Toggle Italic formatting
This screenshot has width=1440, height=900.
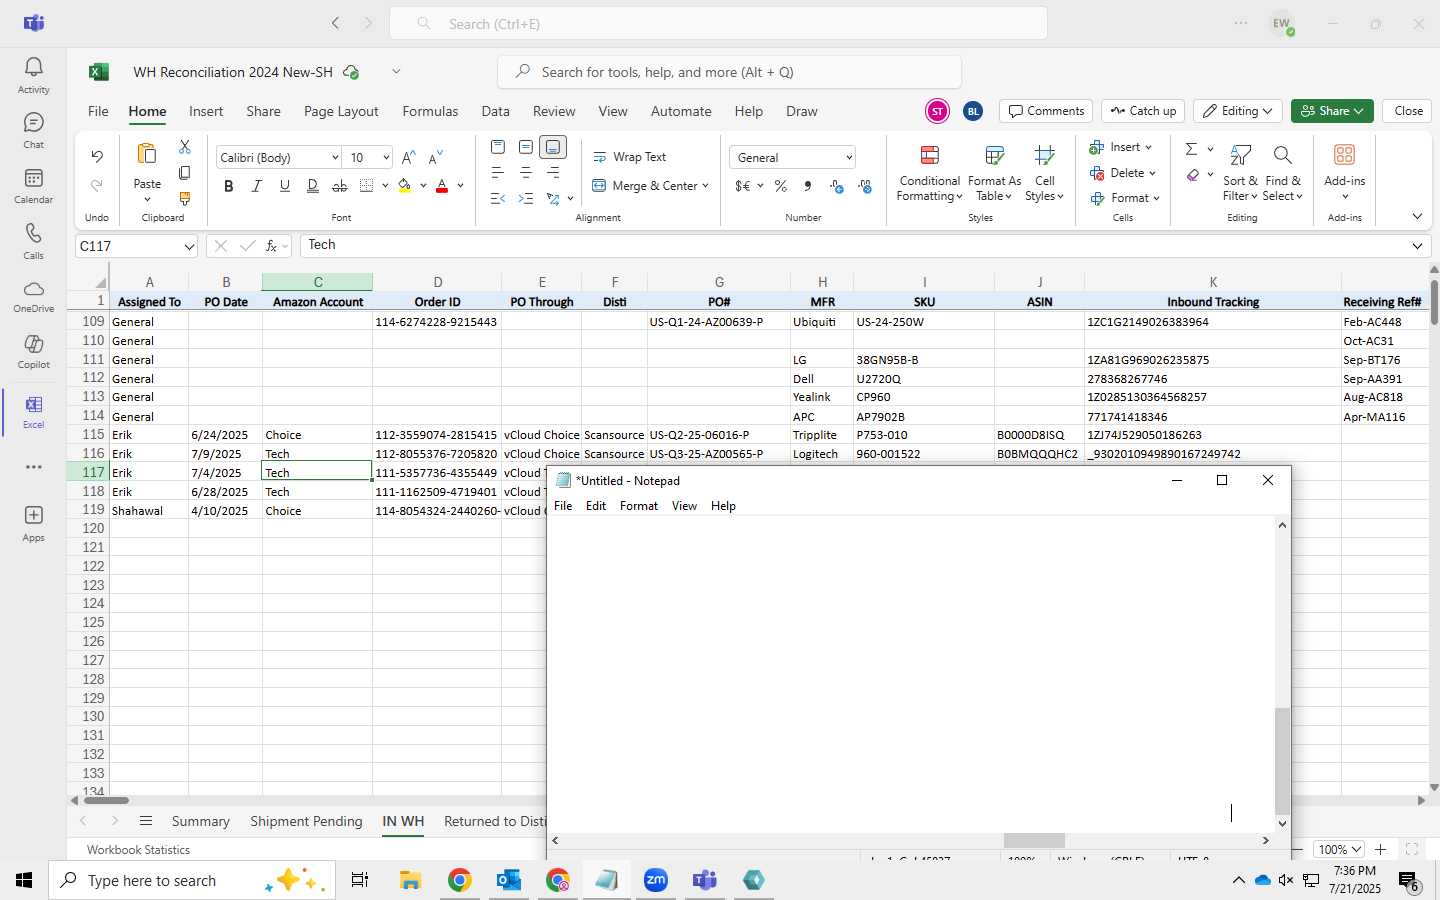[257, 186]
